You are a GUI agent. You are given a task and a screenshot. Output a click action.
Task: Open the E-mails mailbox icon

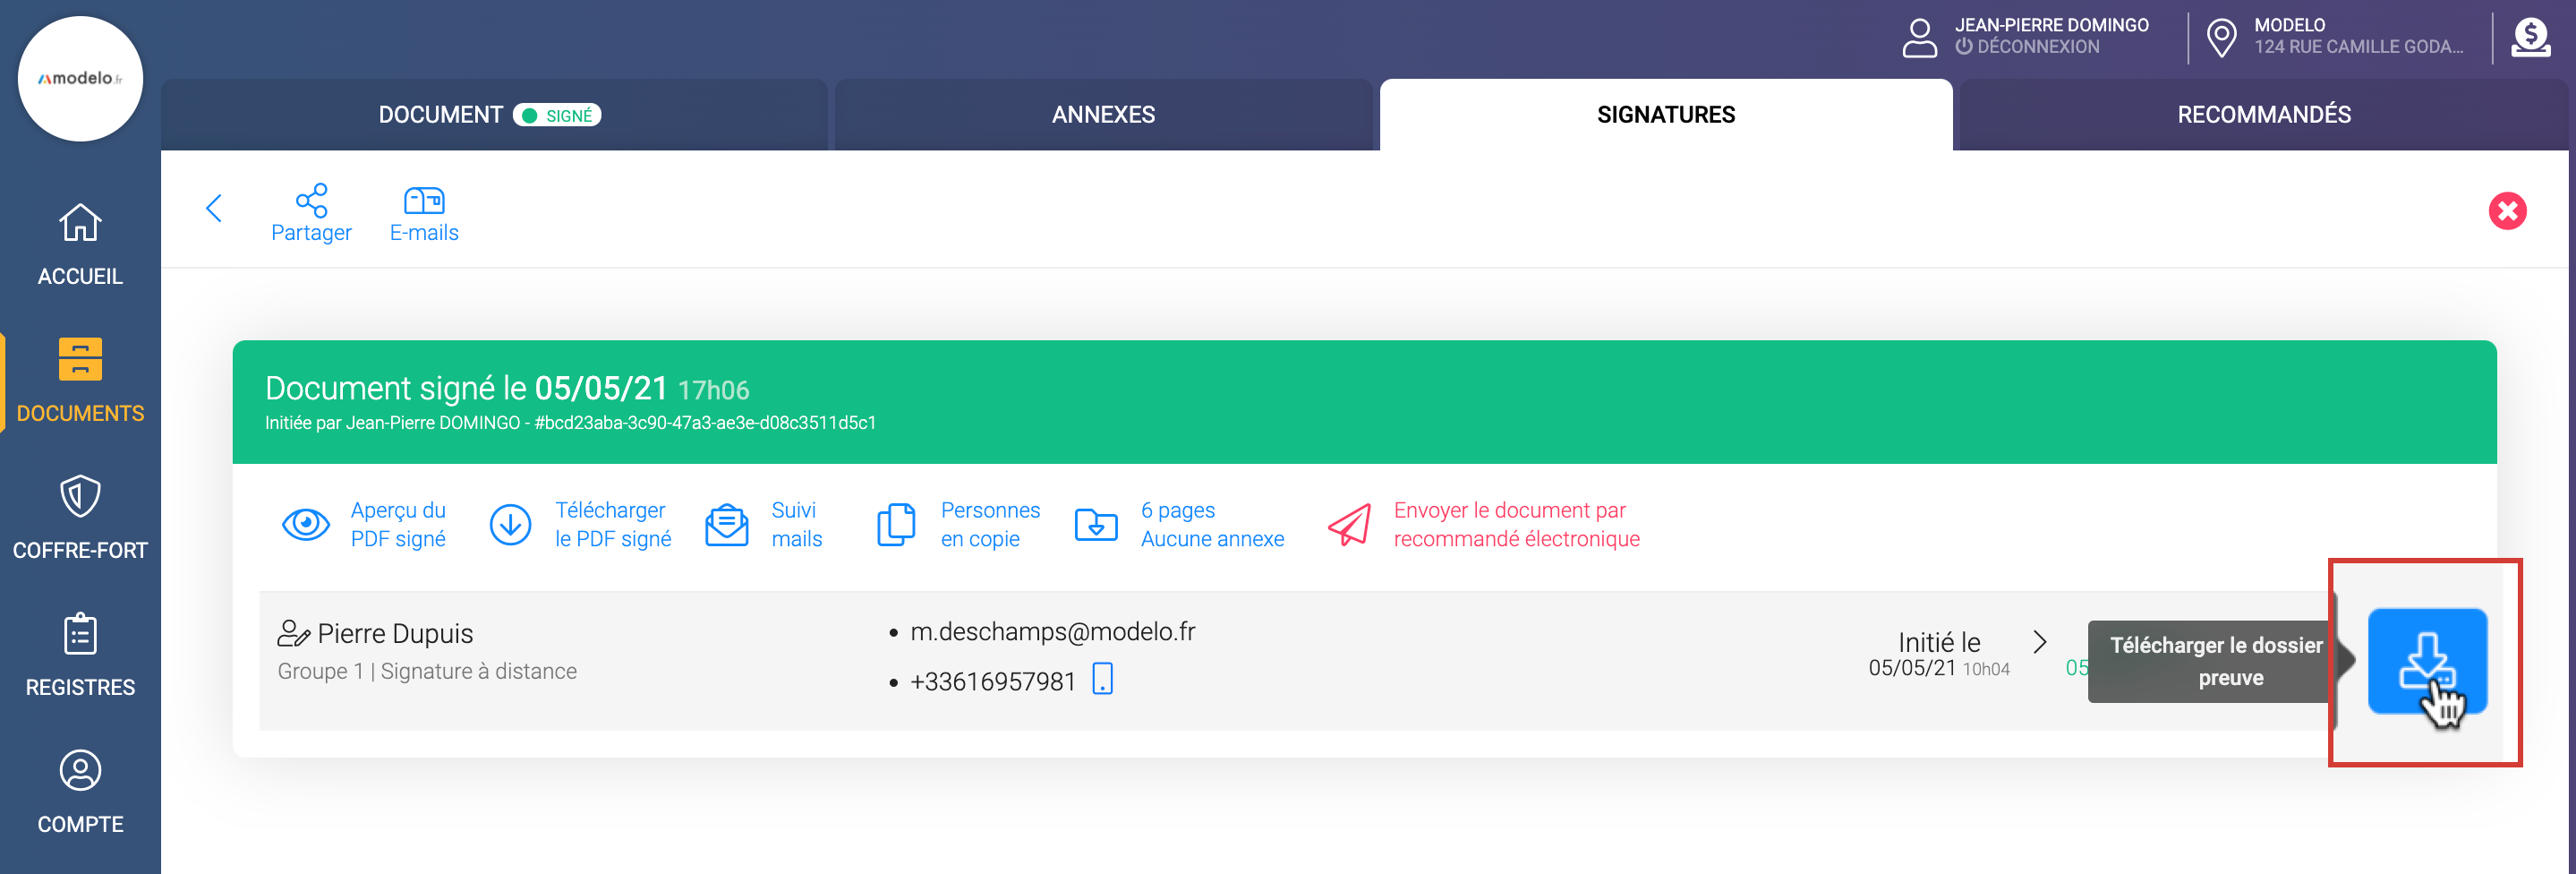tap(424, 201)
